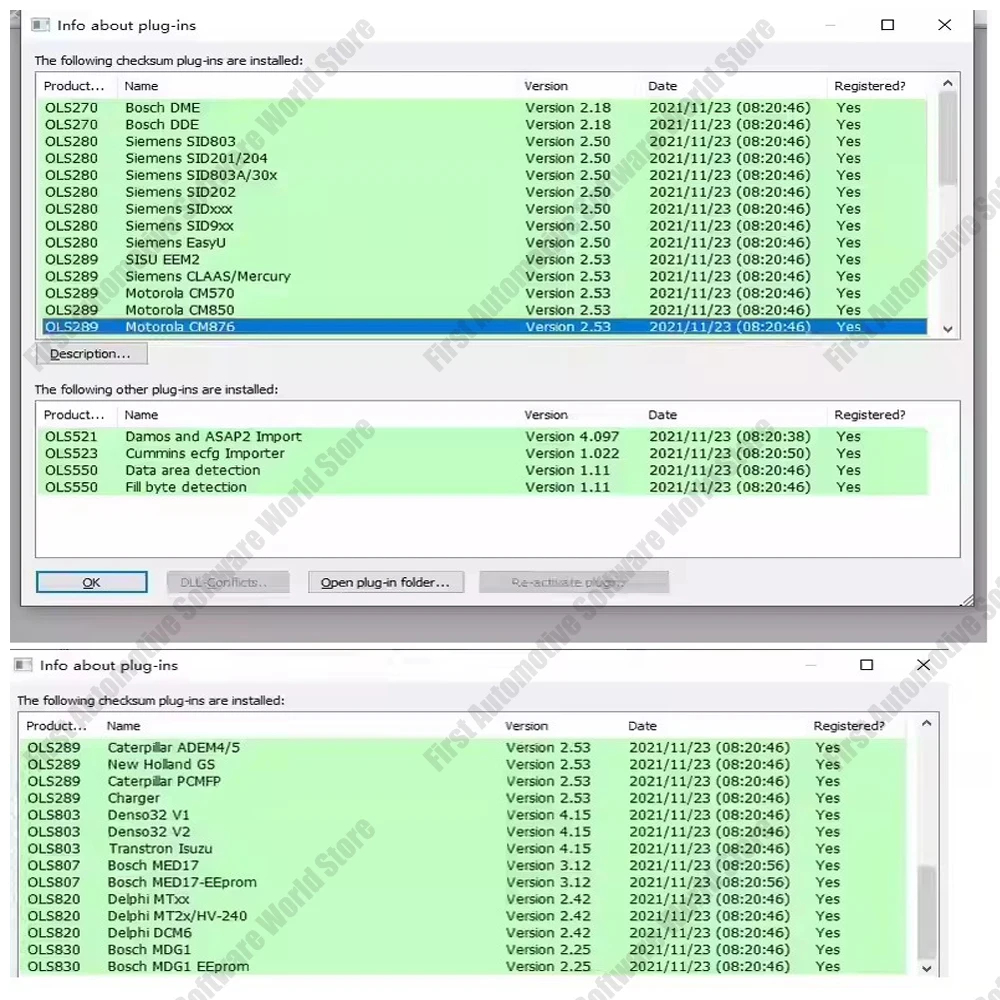
Task: Select the New Holland GS row
Action: (465, 765)
